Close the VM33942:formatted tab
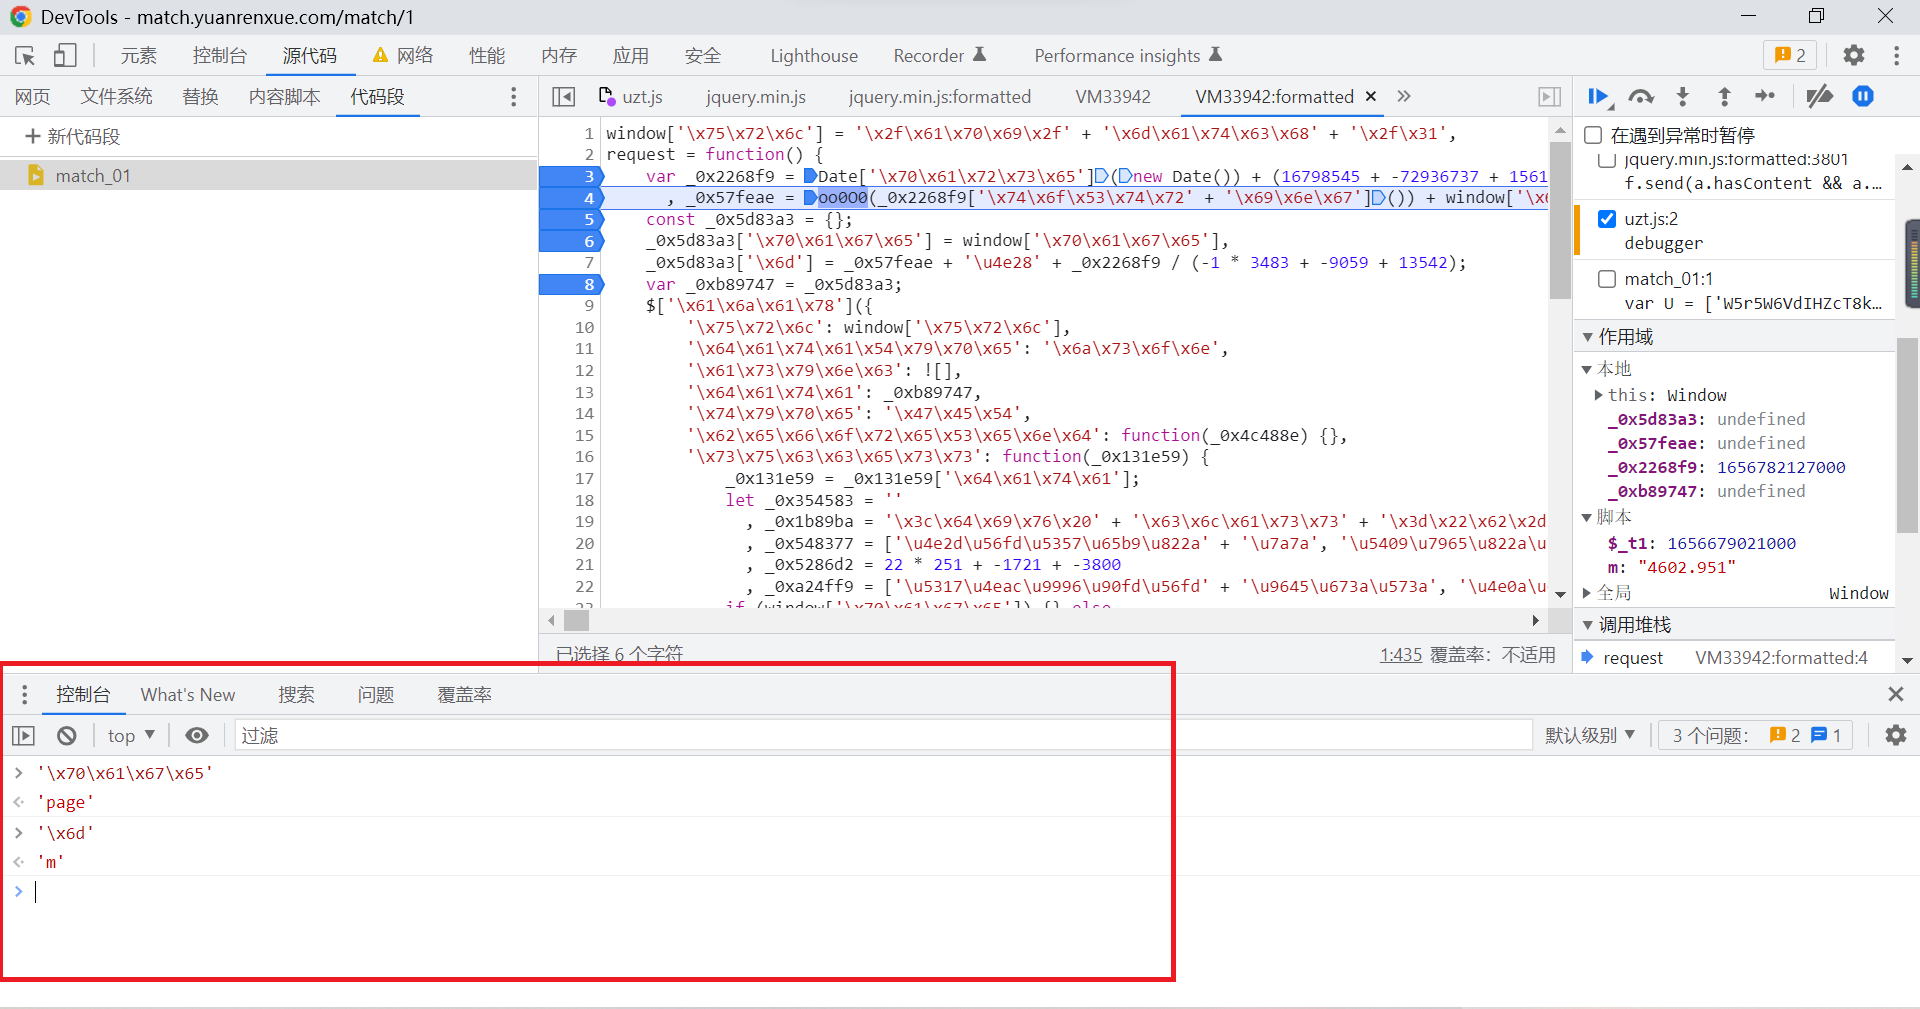This screenshot has width=1920, height=1009. point(1371,97)
